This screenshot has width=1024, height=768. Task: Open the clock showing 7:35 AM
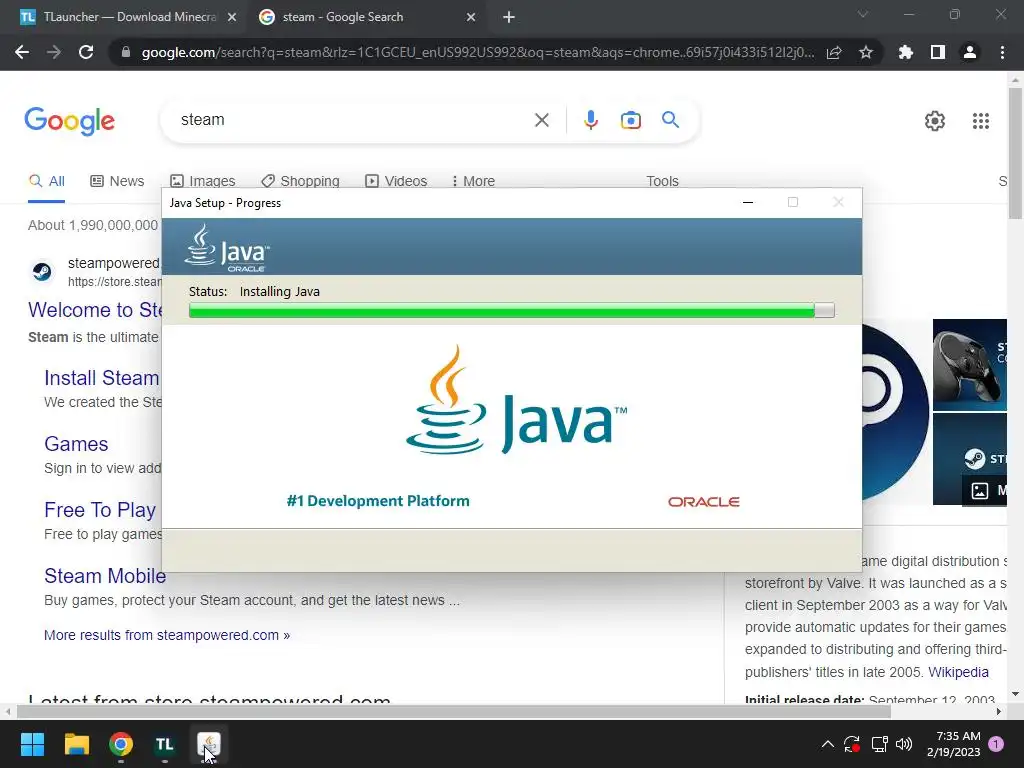click(953, 744)
